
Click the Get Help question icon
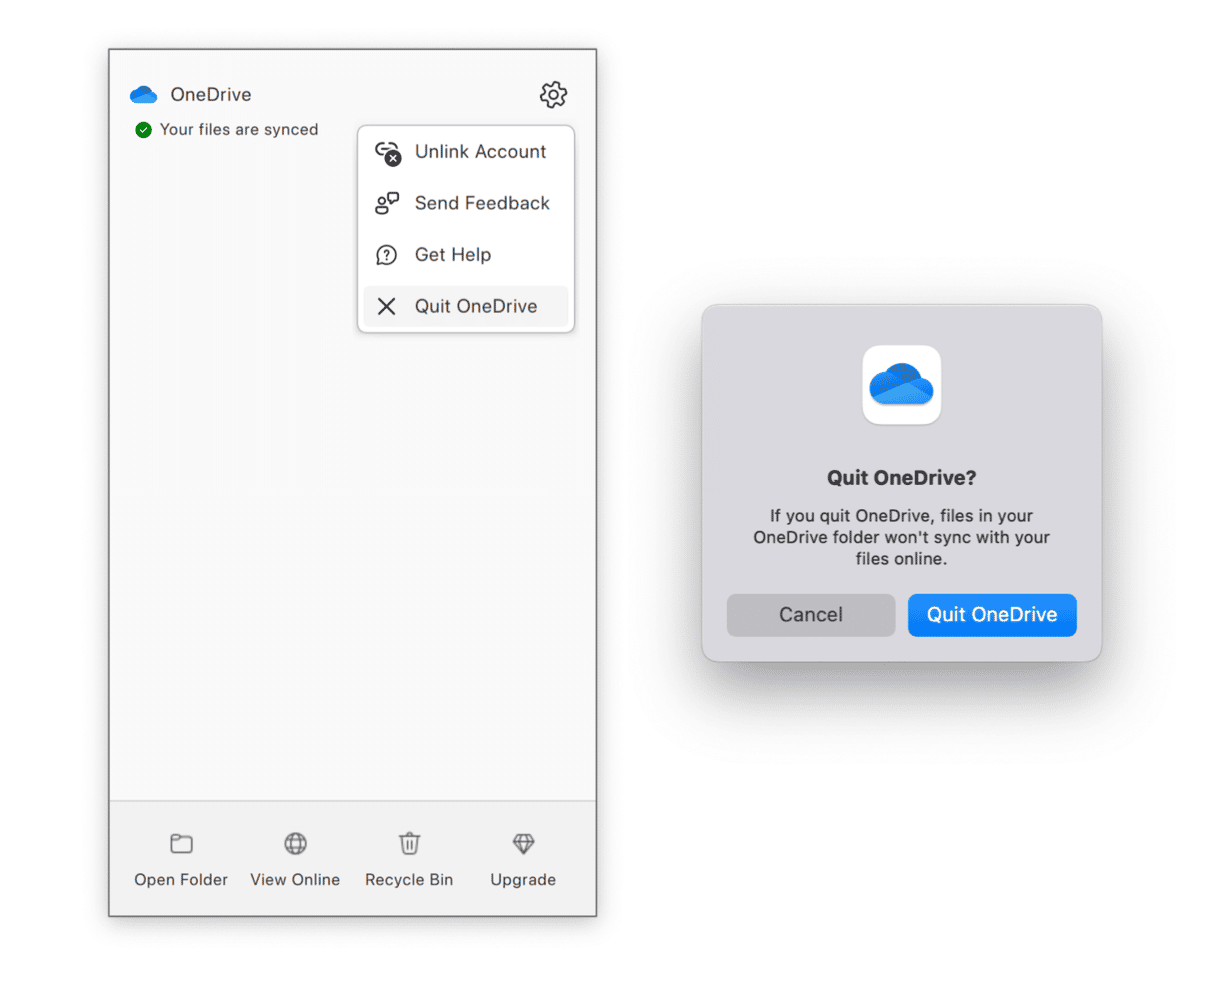tap(386, 255)
